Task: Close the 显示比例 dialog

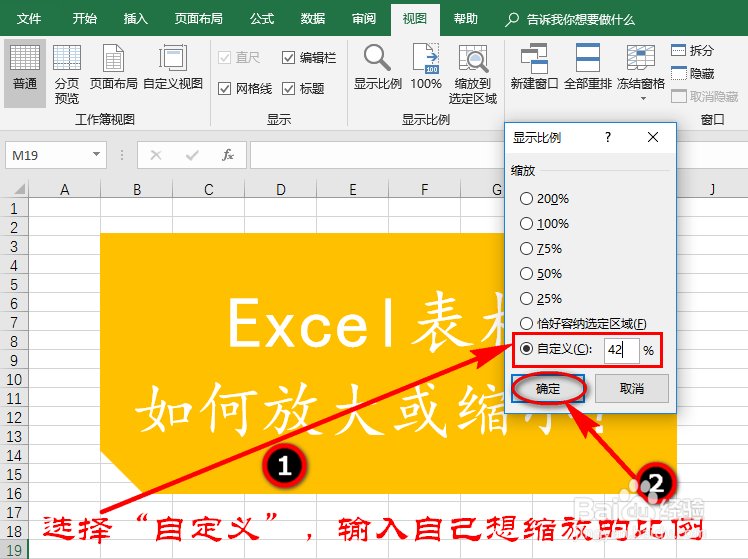Action: pyautogui.click(x=653, y=137)
